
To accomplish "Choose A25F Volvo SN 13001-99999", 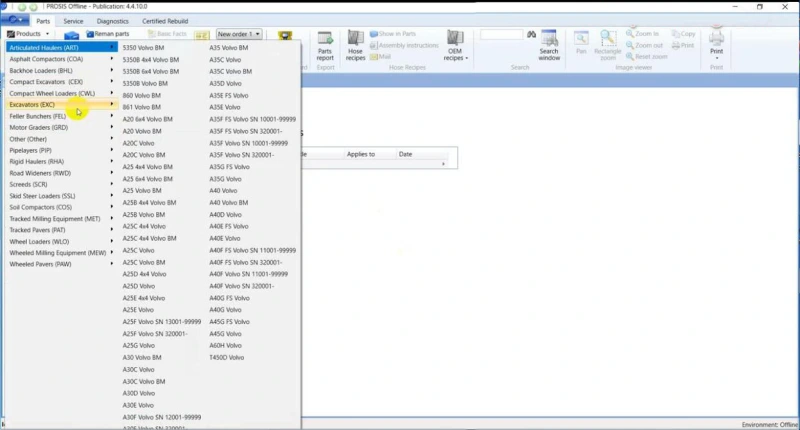I will (162, 322).
